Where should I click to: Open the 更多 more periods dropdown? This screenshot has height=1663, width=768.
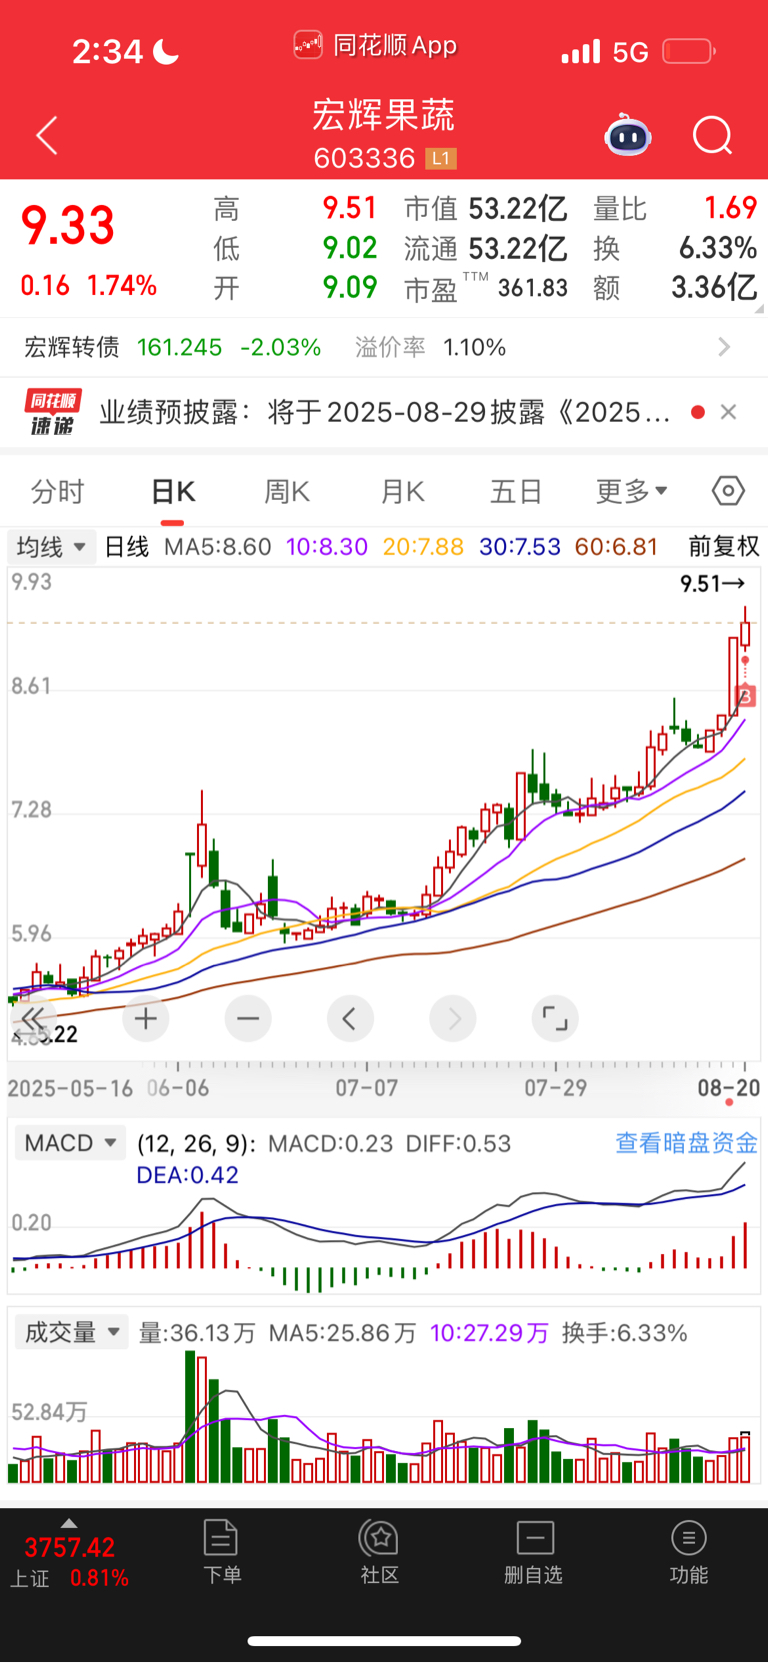(631, 491)
